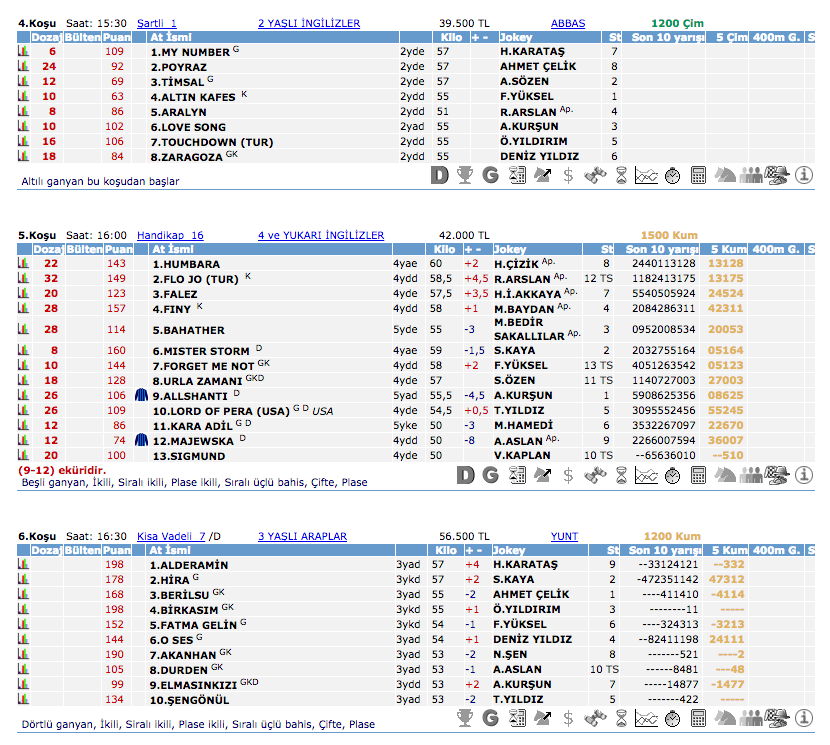
Task: Open bar chart icon beside MY NUMBER
Action: 23,51
